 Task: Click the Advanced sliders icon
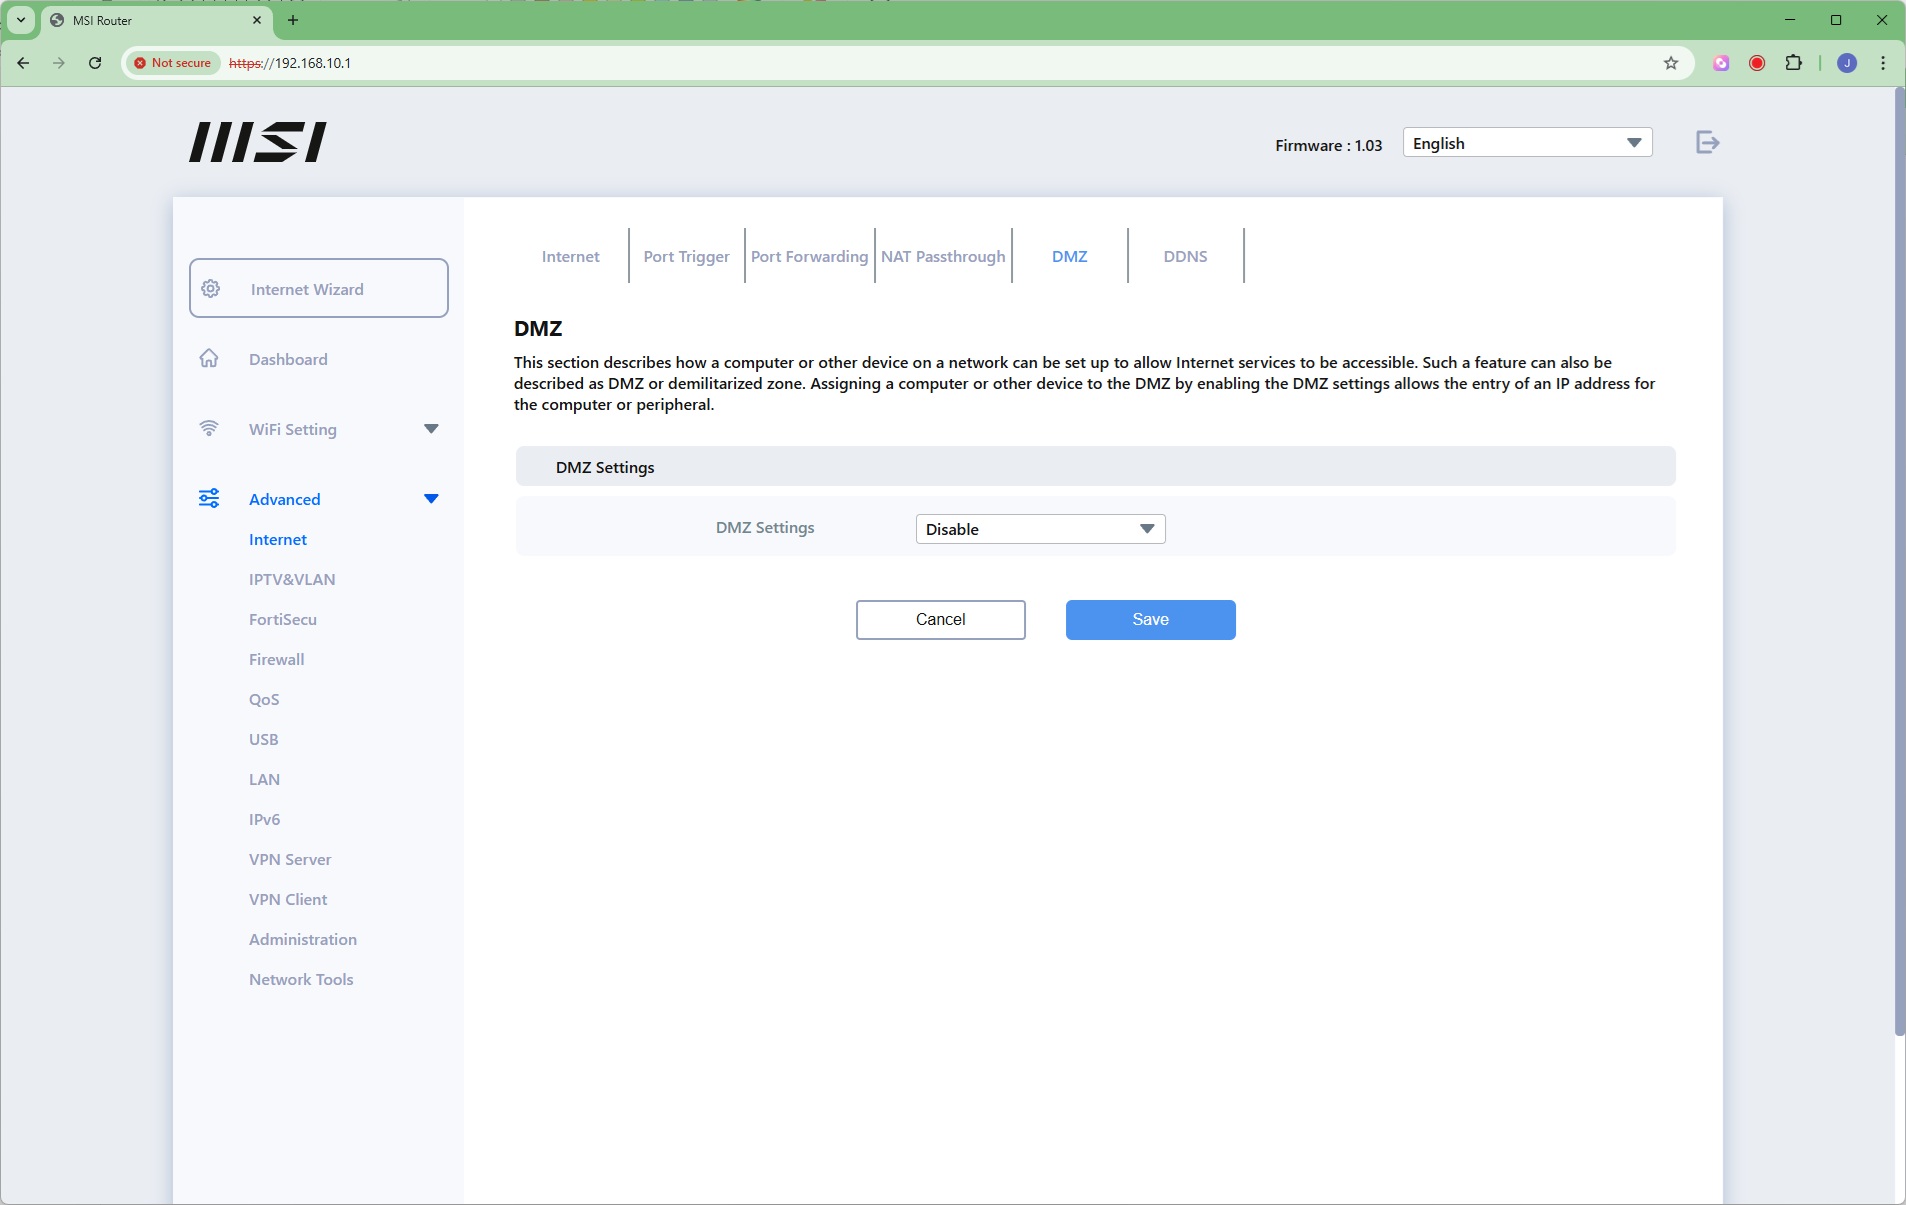[x=209, y=499]
